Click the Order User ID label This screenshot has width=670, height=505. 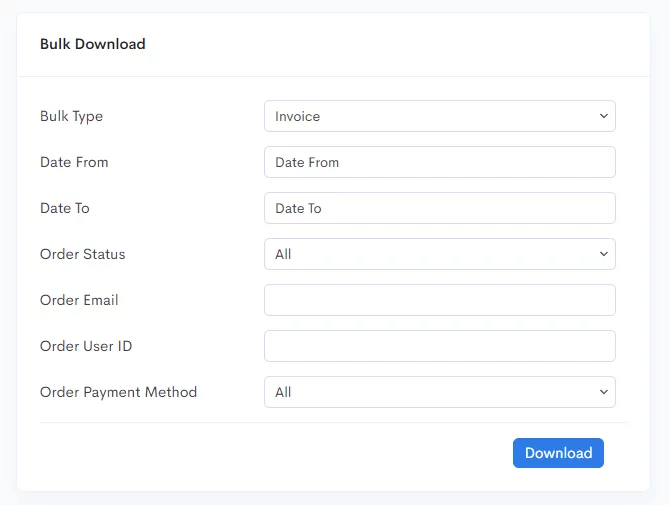pyautogui.click(x=86, y=346)
